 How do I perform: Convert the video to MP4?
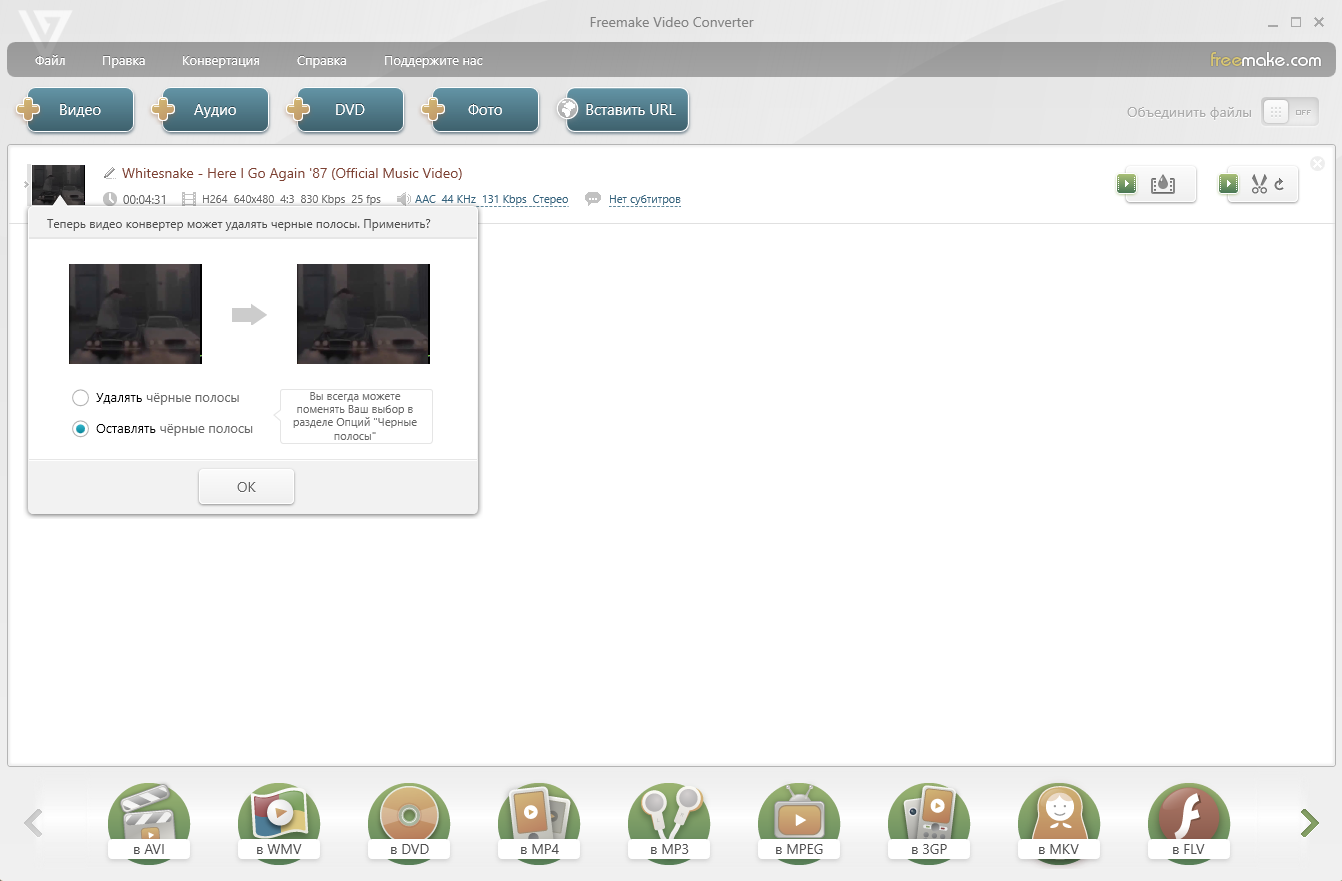click(539, 825)
